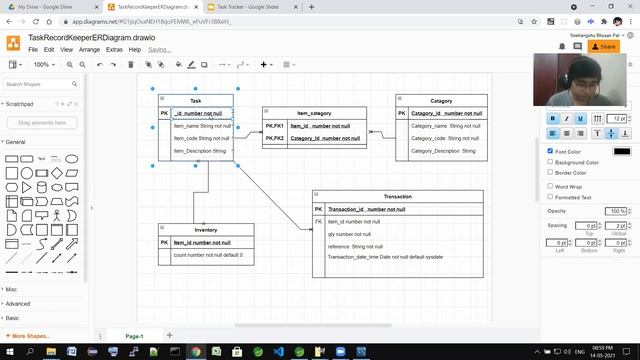Open the Help menu
This screenshot has width=640, height=360.
click(x=135, y=50)
